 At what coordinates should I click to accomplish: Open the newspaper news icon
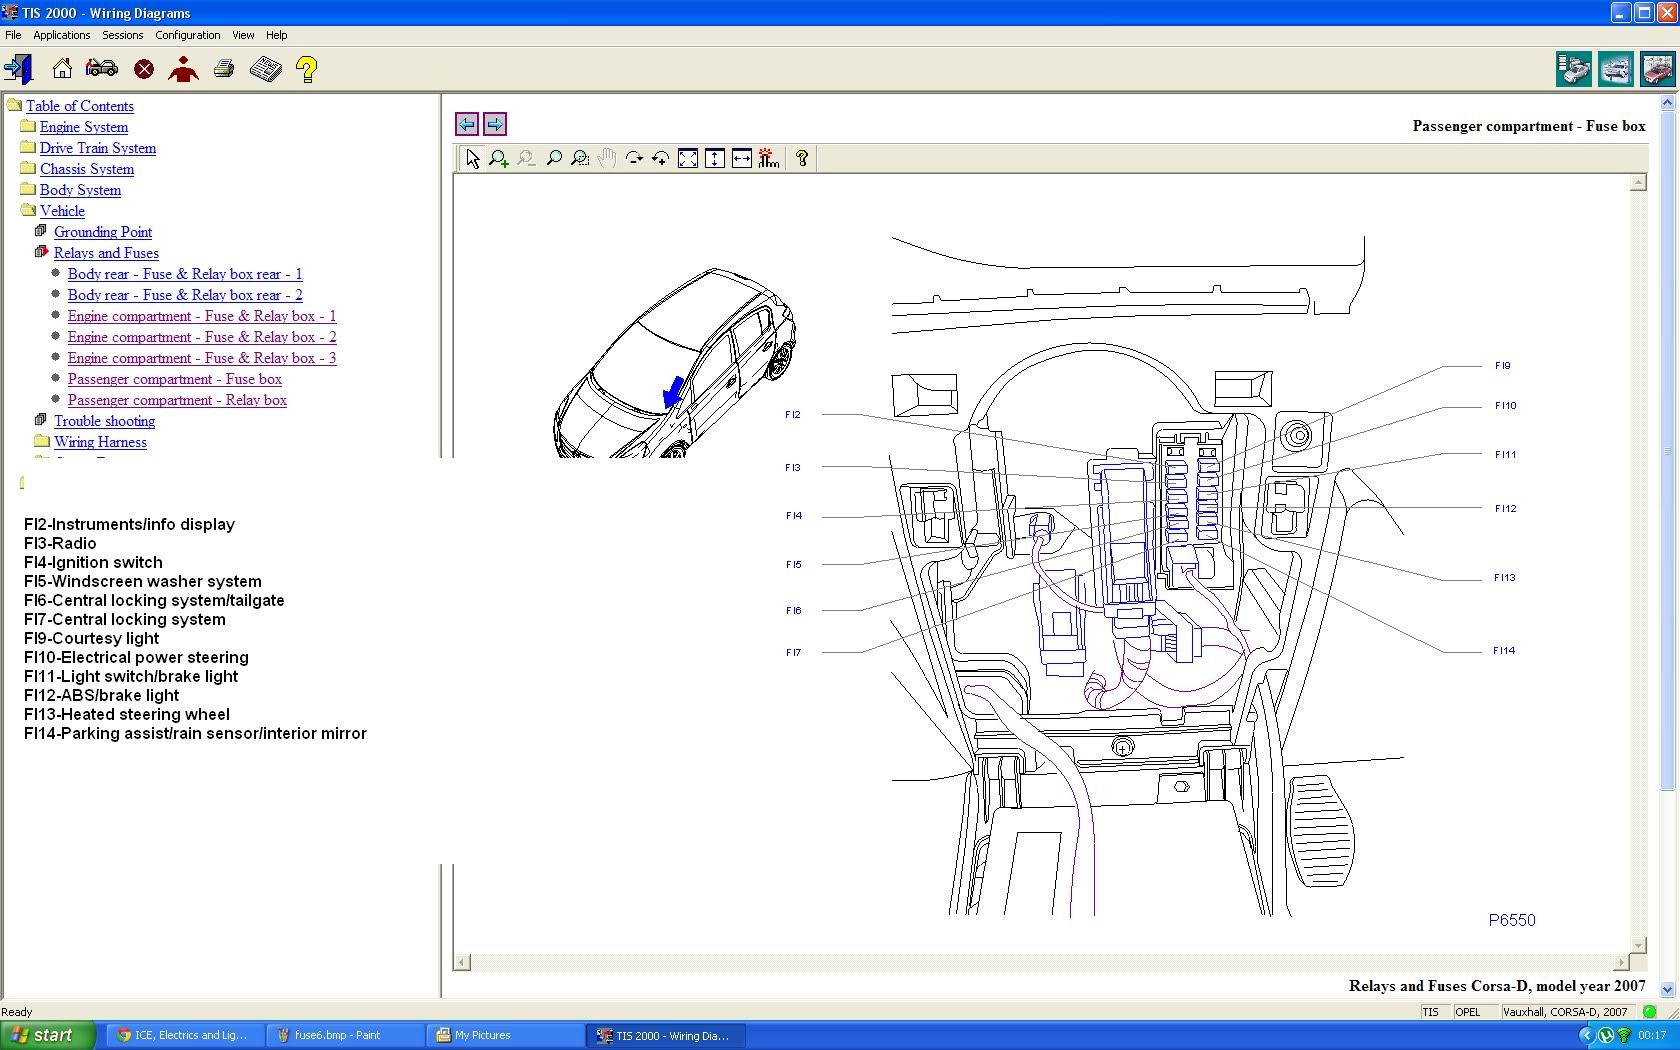click(x=266, y=69)
